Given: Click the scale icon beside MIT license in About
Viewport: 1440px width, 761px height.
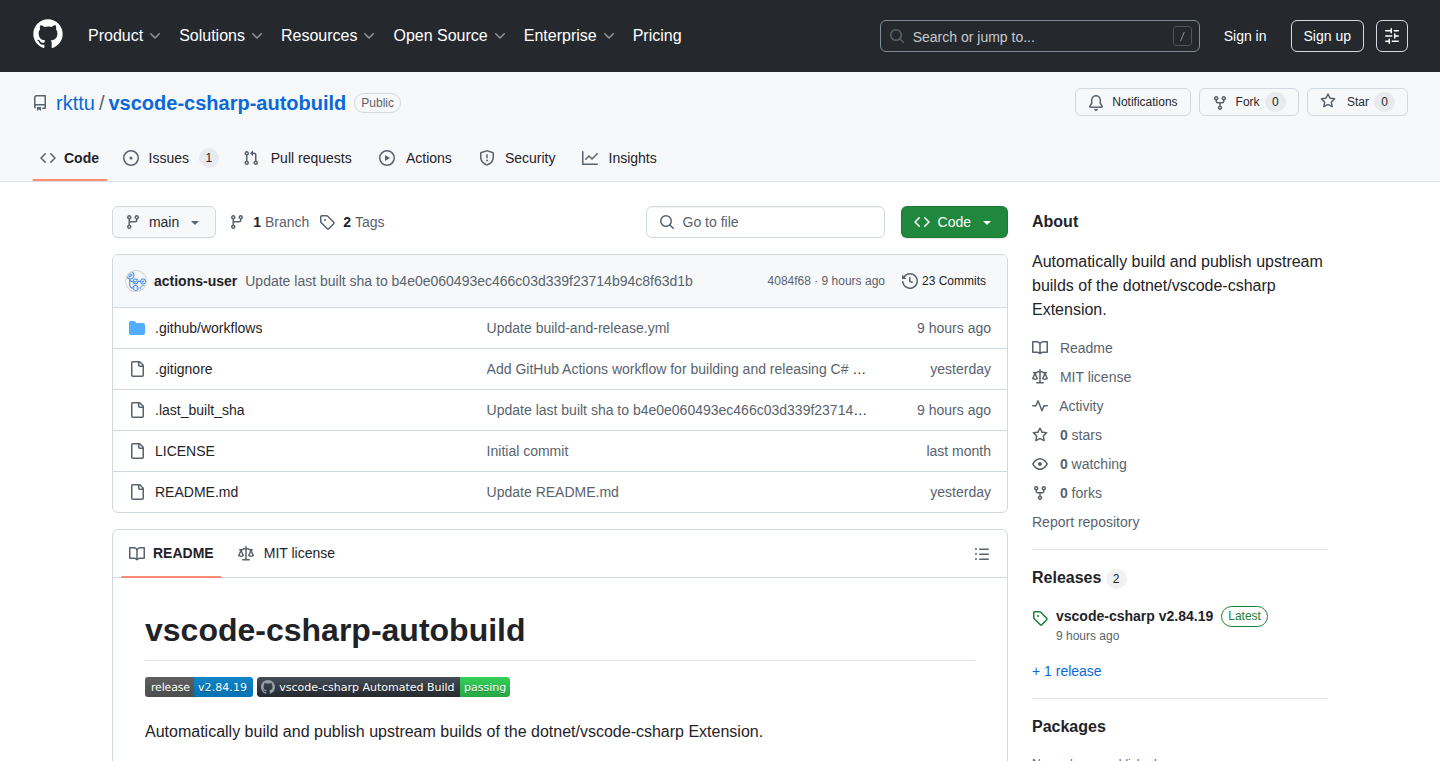Looking at the screenshot, I should tap(1040, 377).
